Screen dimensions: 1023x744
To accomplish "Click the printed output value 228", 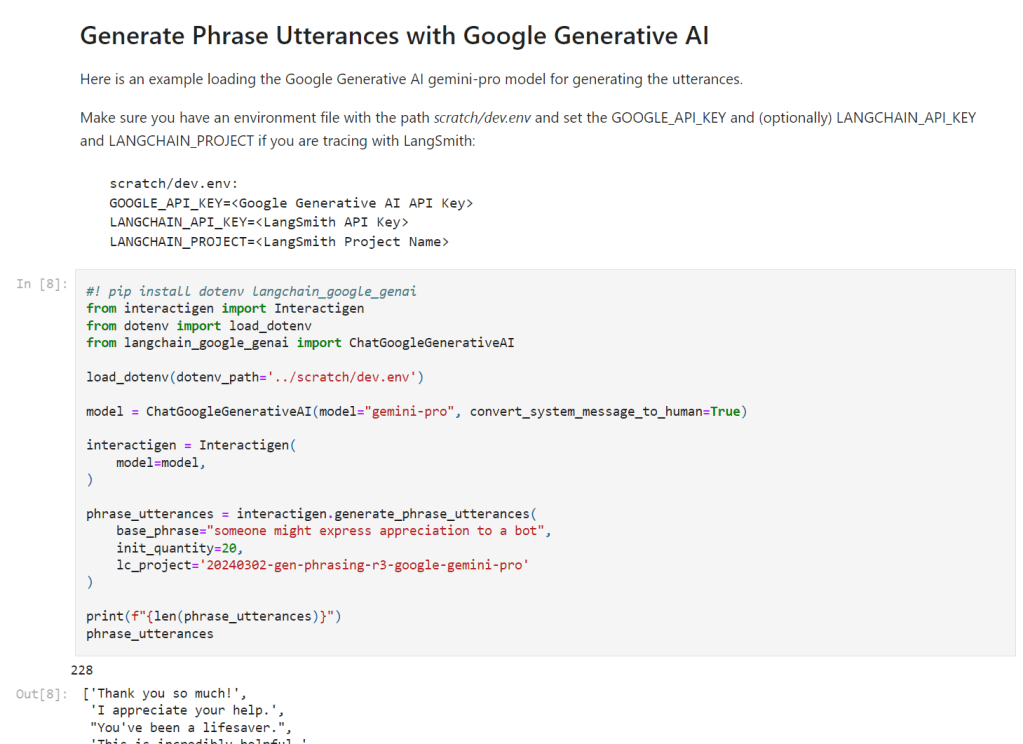I will coord(82,670).
